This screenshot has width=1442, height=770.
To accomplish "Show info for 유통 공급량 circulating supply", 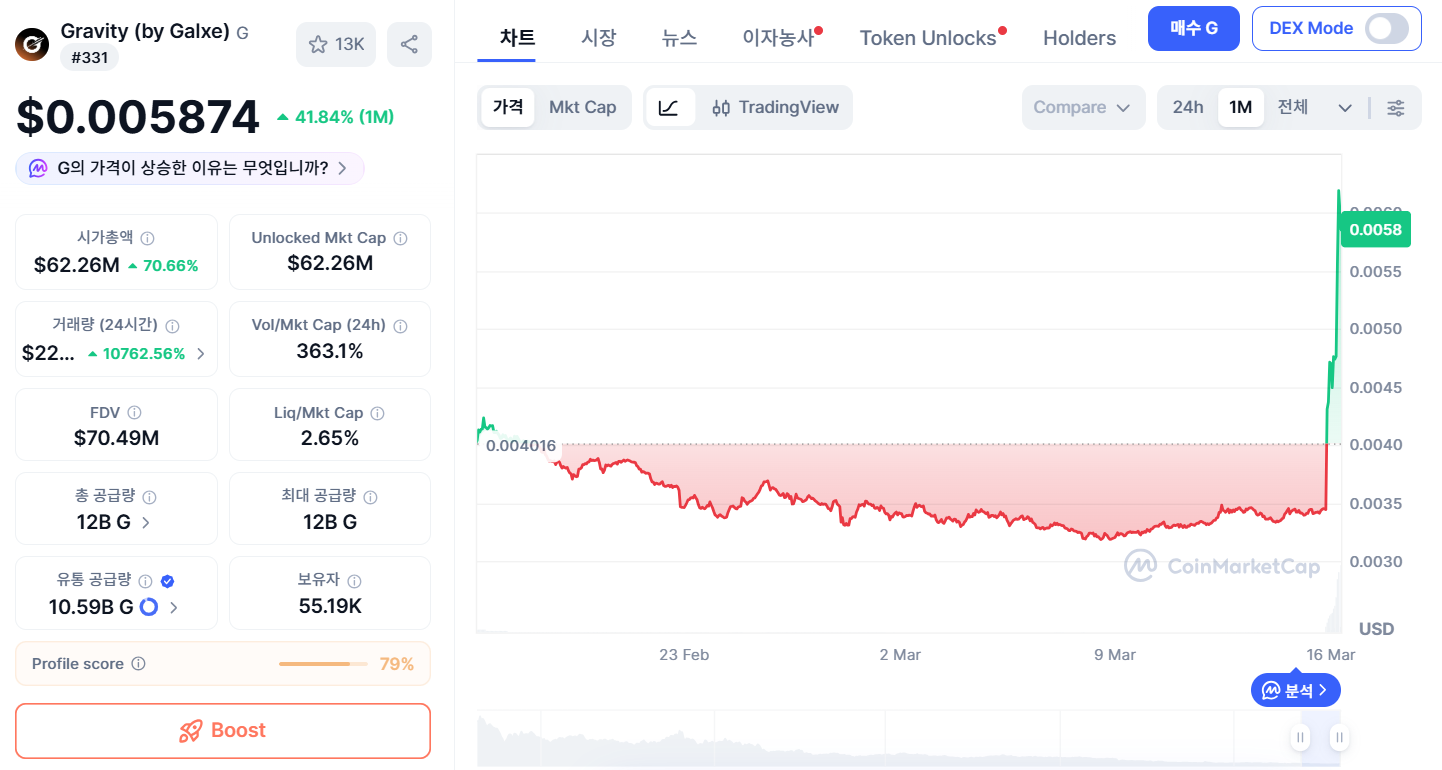I will point(145,581).
